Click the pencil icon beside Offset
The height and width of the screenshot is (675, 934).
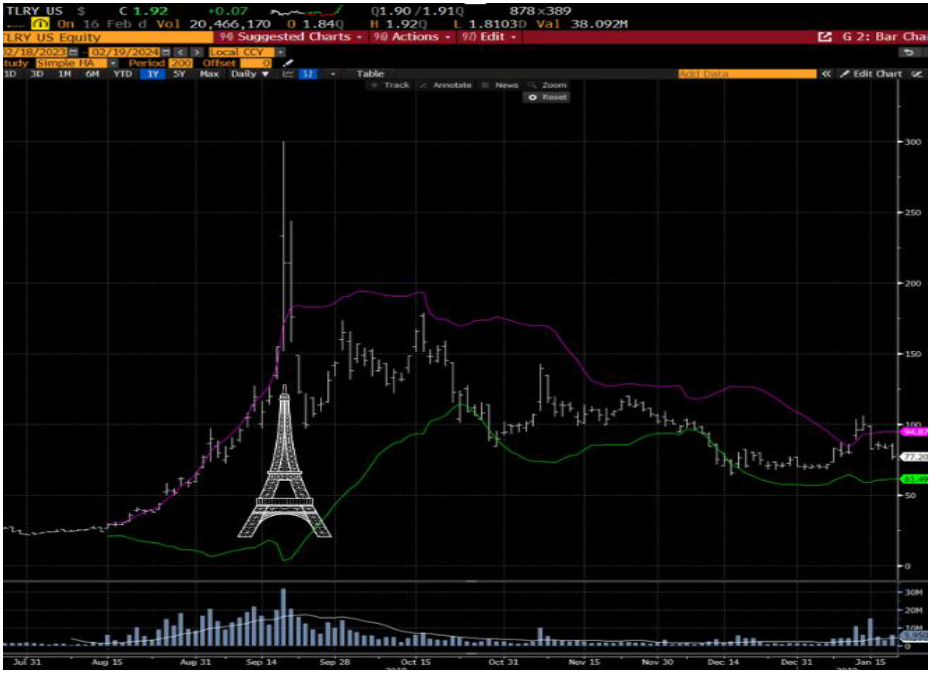tap(288, 63)
